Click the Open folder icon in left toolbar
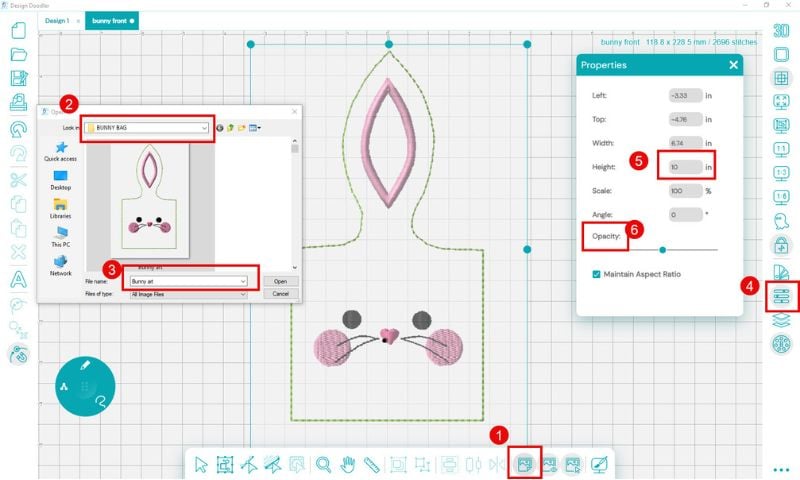The image size is (800, 480). tap(18, 54)
